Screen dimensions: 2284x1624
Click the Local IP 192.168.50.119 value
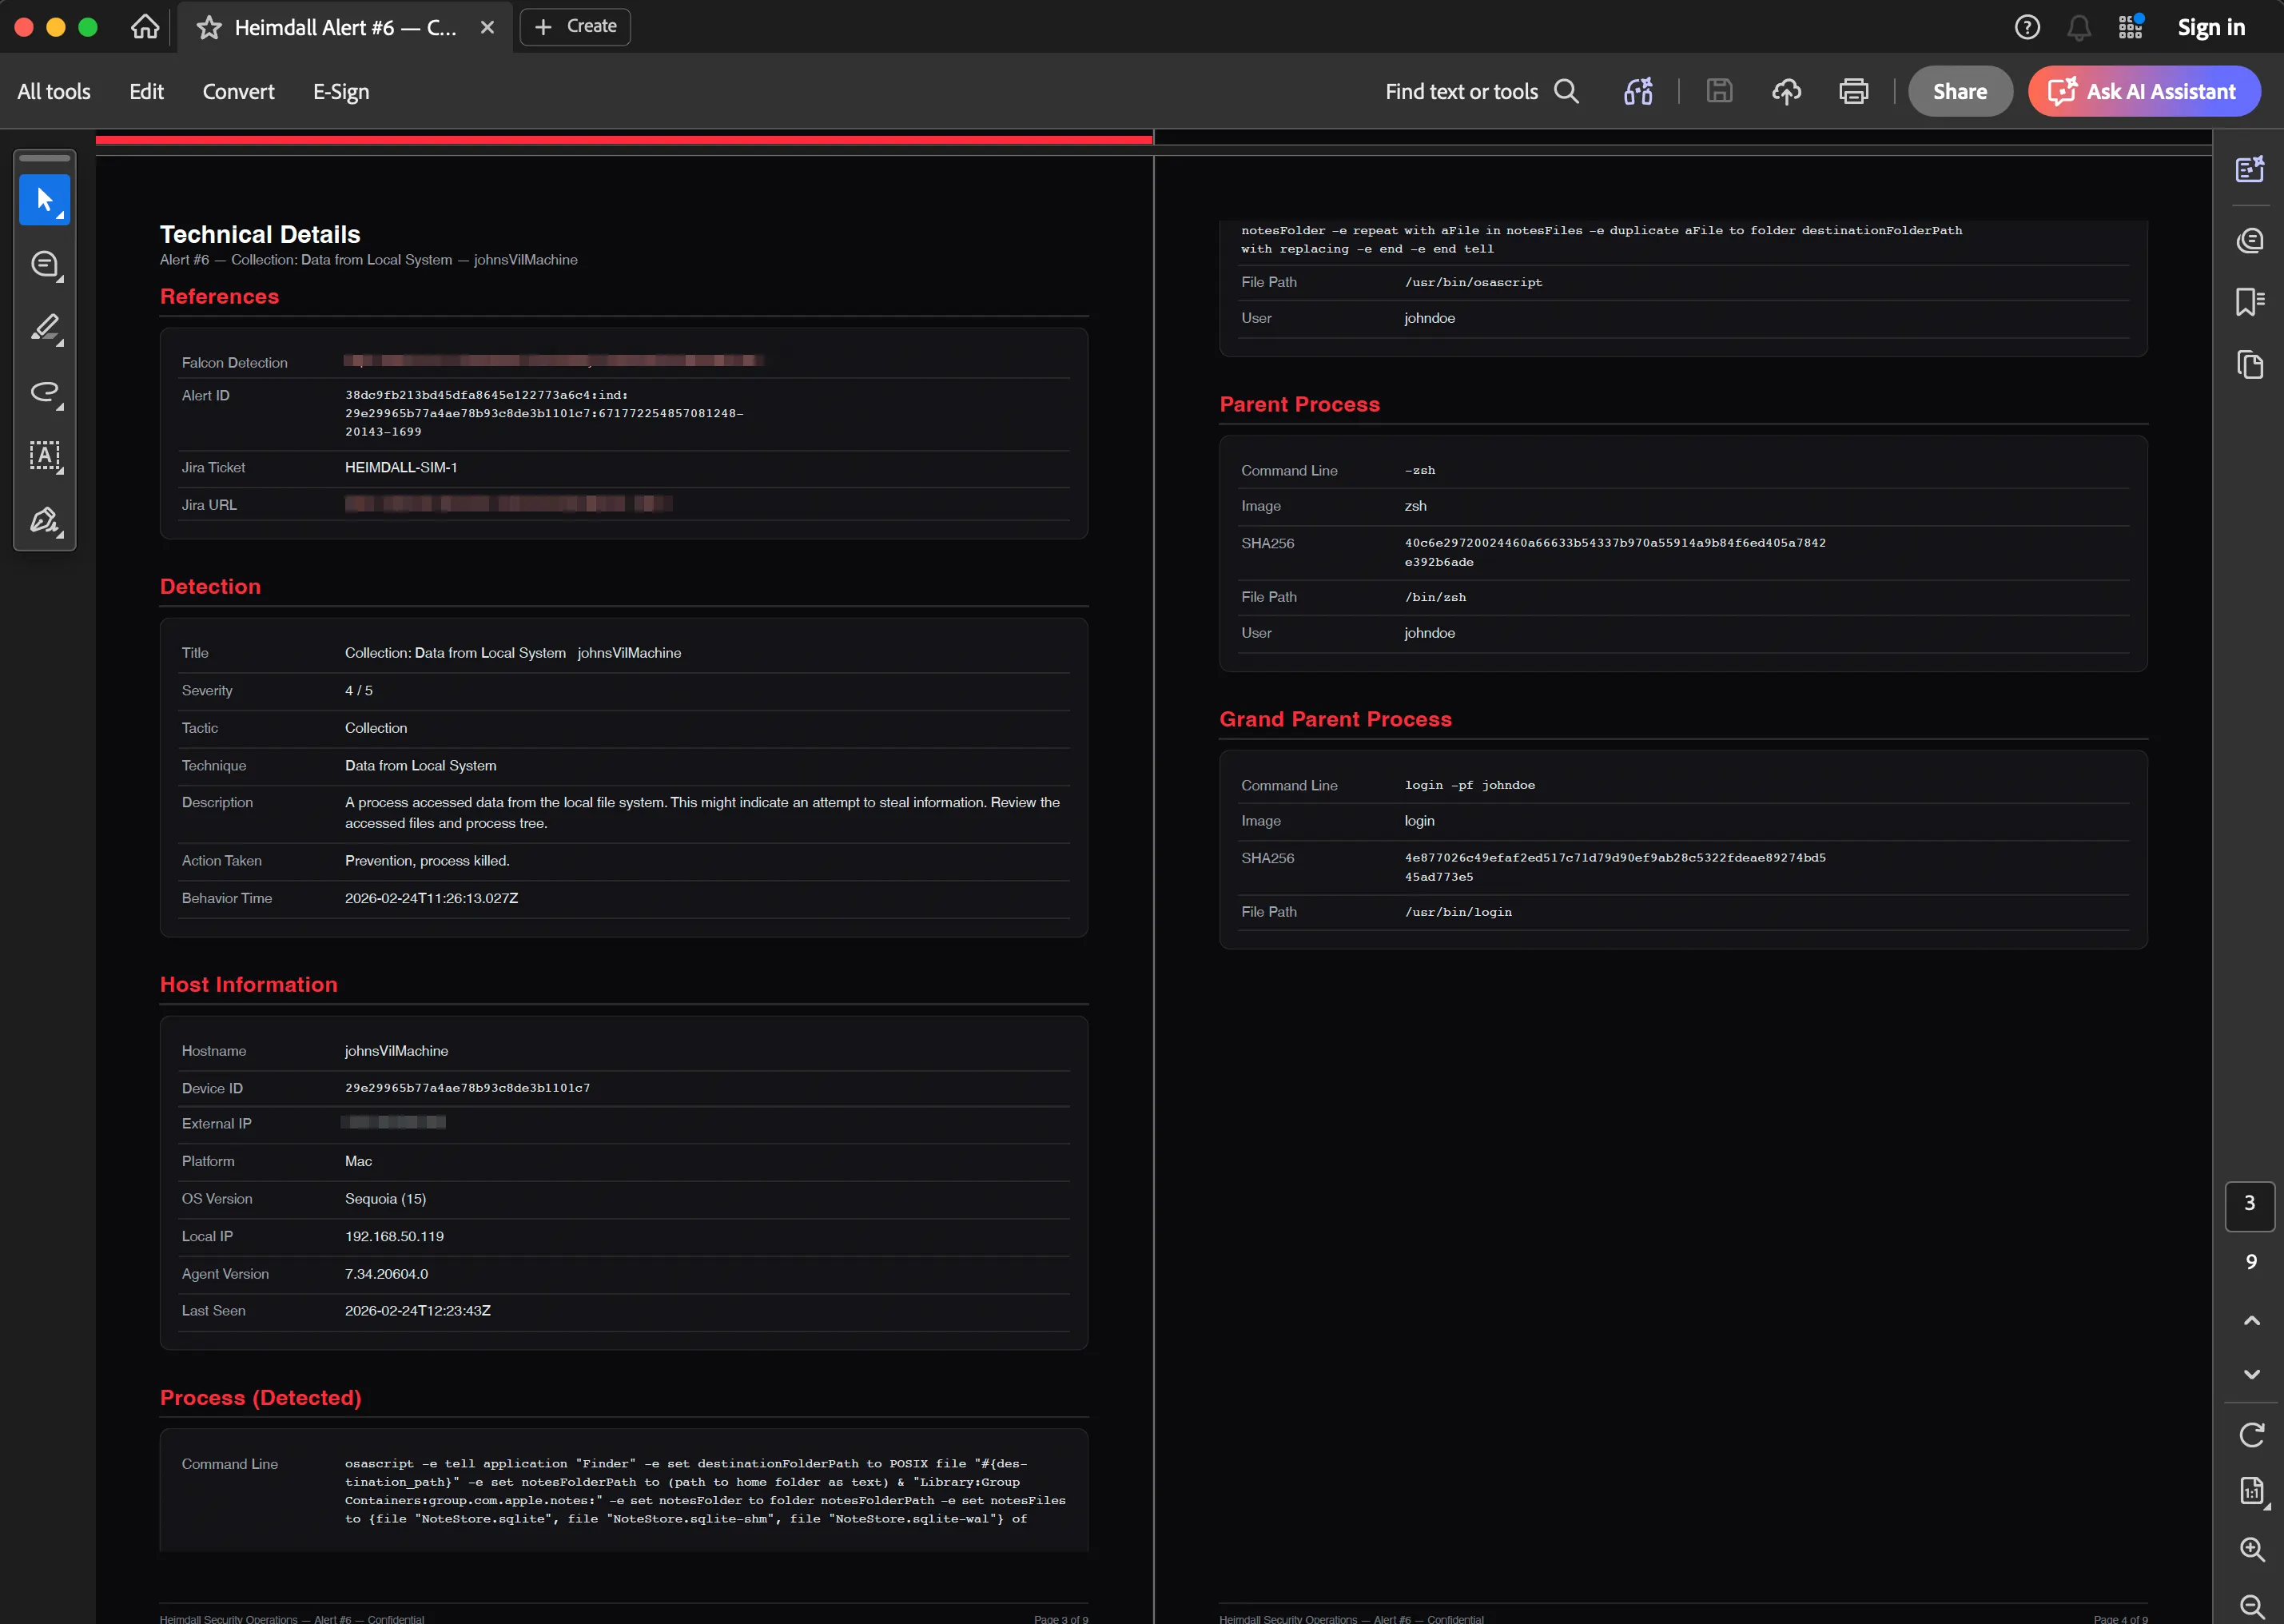tap(394, 1237)
